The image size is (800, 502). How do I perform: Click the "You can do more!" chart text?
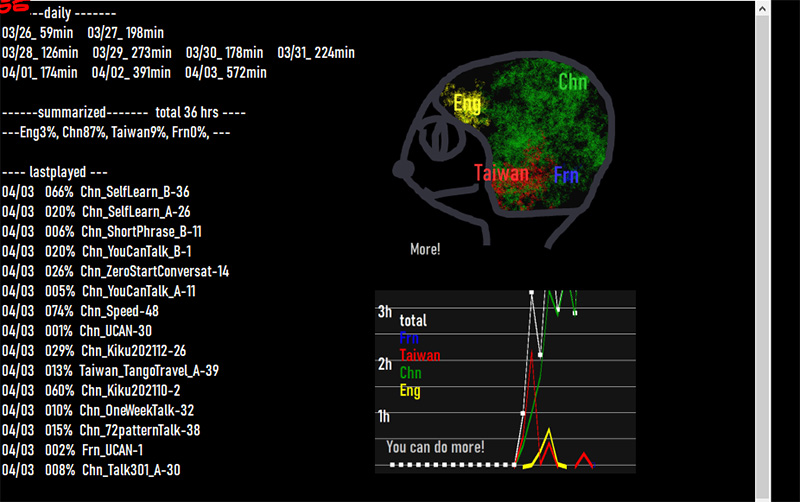[x=435, y=447]
